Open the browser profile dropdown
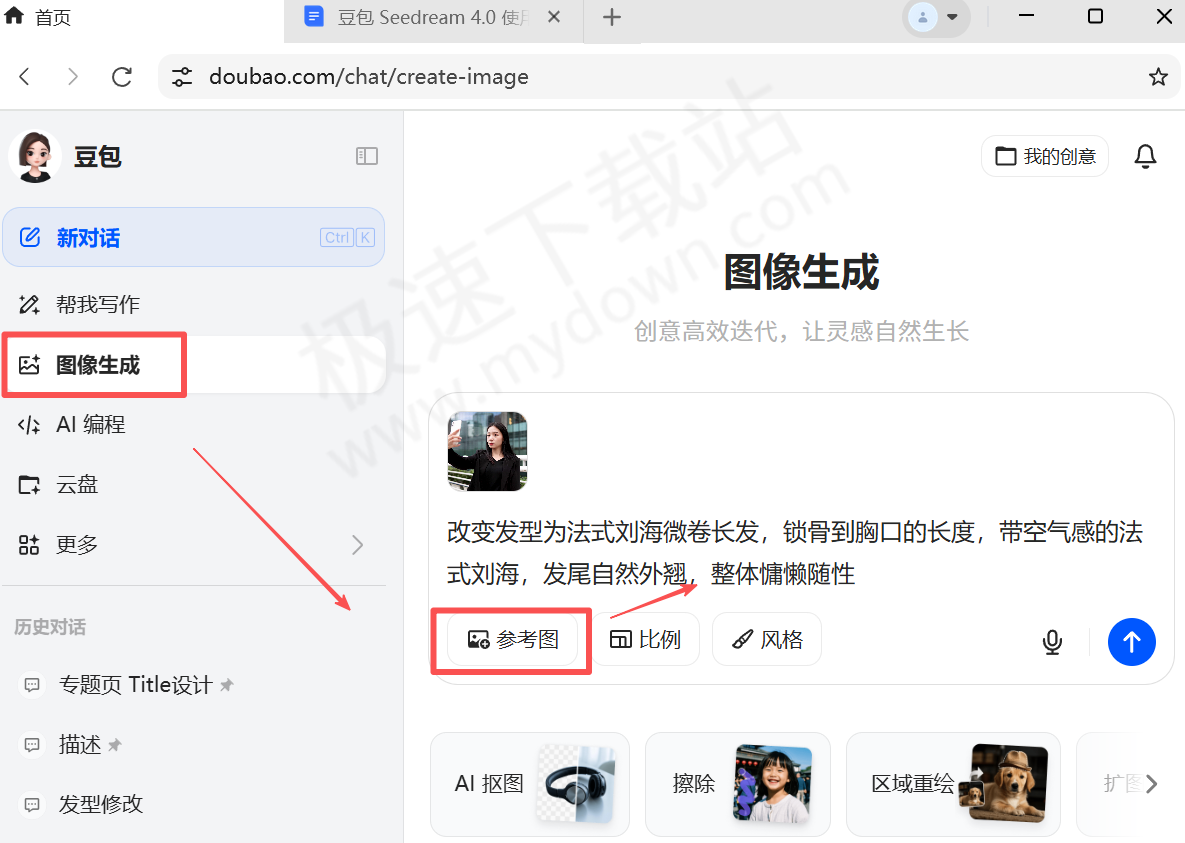This screenshot has width=1185, height=843. click(x=935, y=16)
